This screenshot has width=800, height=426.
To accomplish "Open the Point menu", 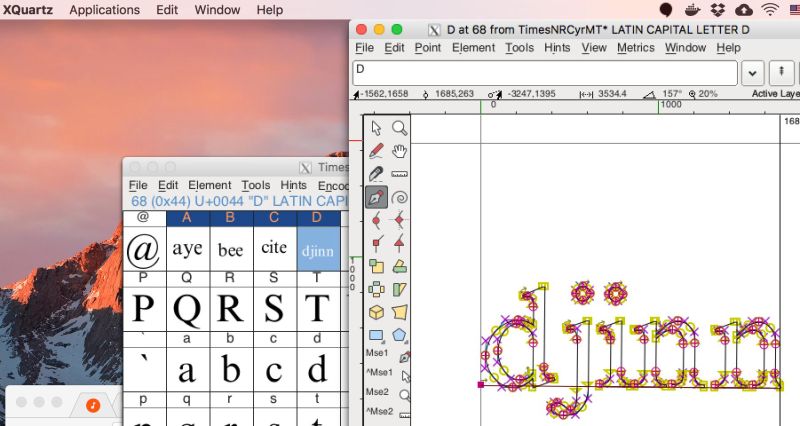I will click(428, 48).
